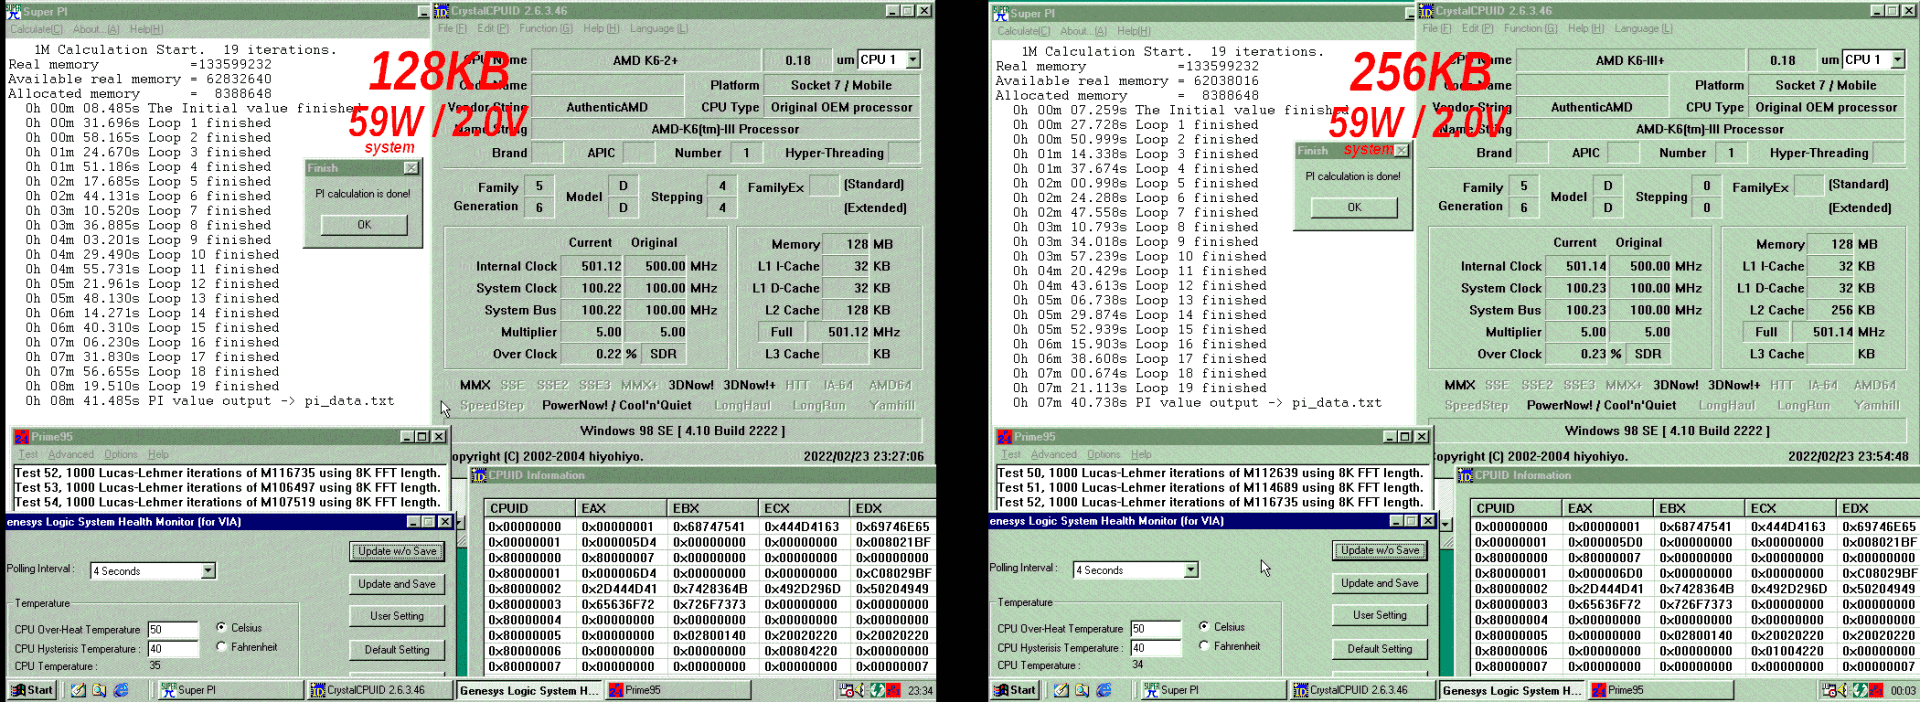Click the green tray icon near the 23:34 clock
1920x702 pixels.
877,690
